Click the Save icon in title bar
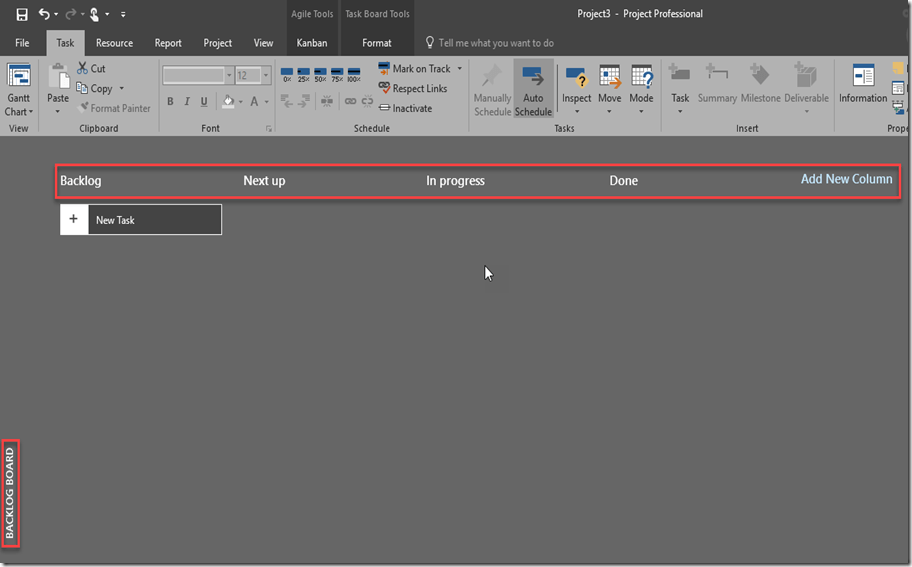This screenshot has height=567, width=912. click(x=22, y=14)
